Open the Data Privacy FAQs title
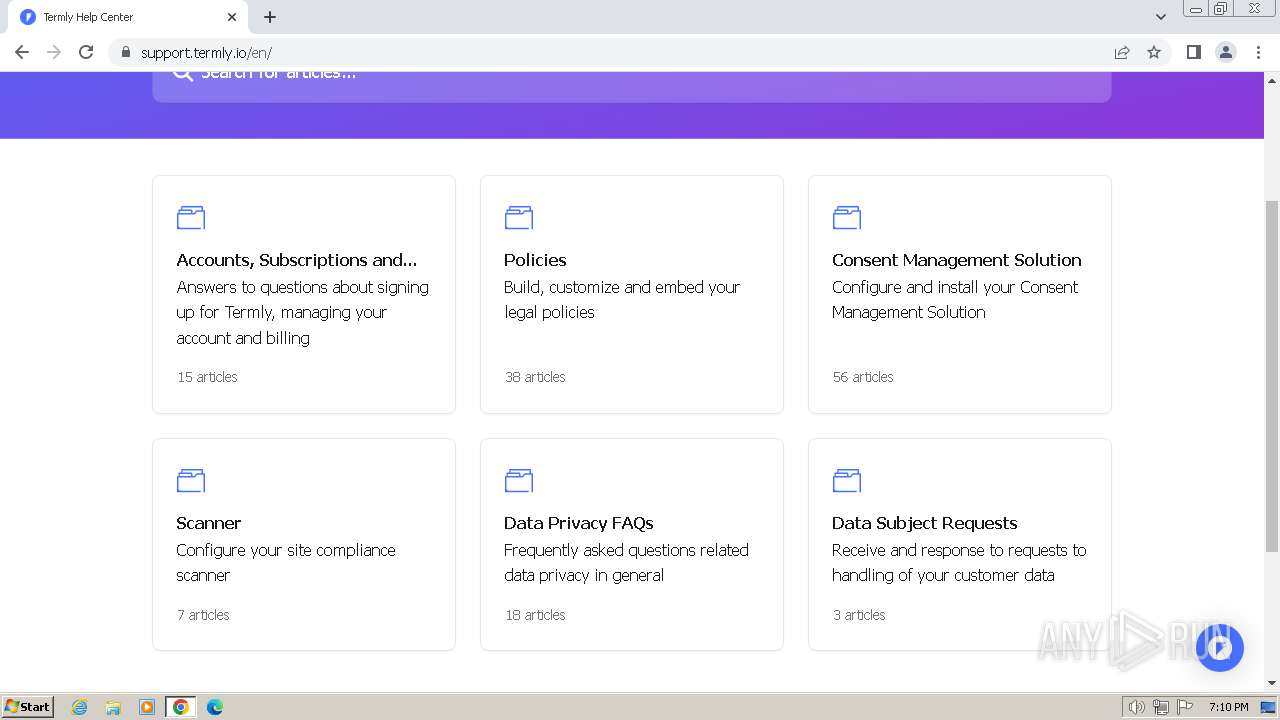This screenshot has width=1280, height=720. coord(579,523)
